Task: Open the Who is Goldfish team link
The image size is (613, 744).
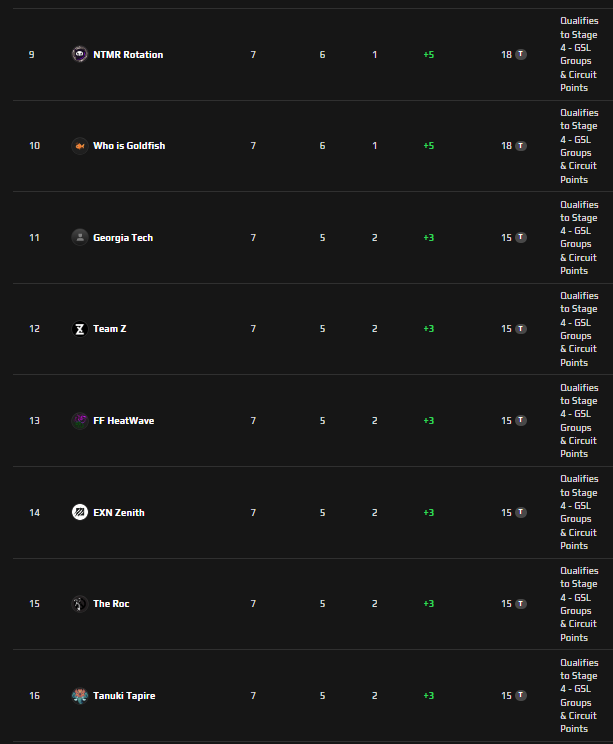Action: coord(129,146)
